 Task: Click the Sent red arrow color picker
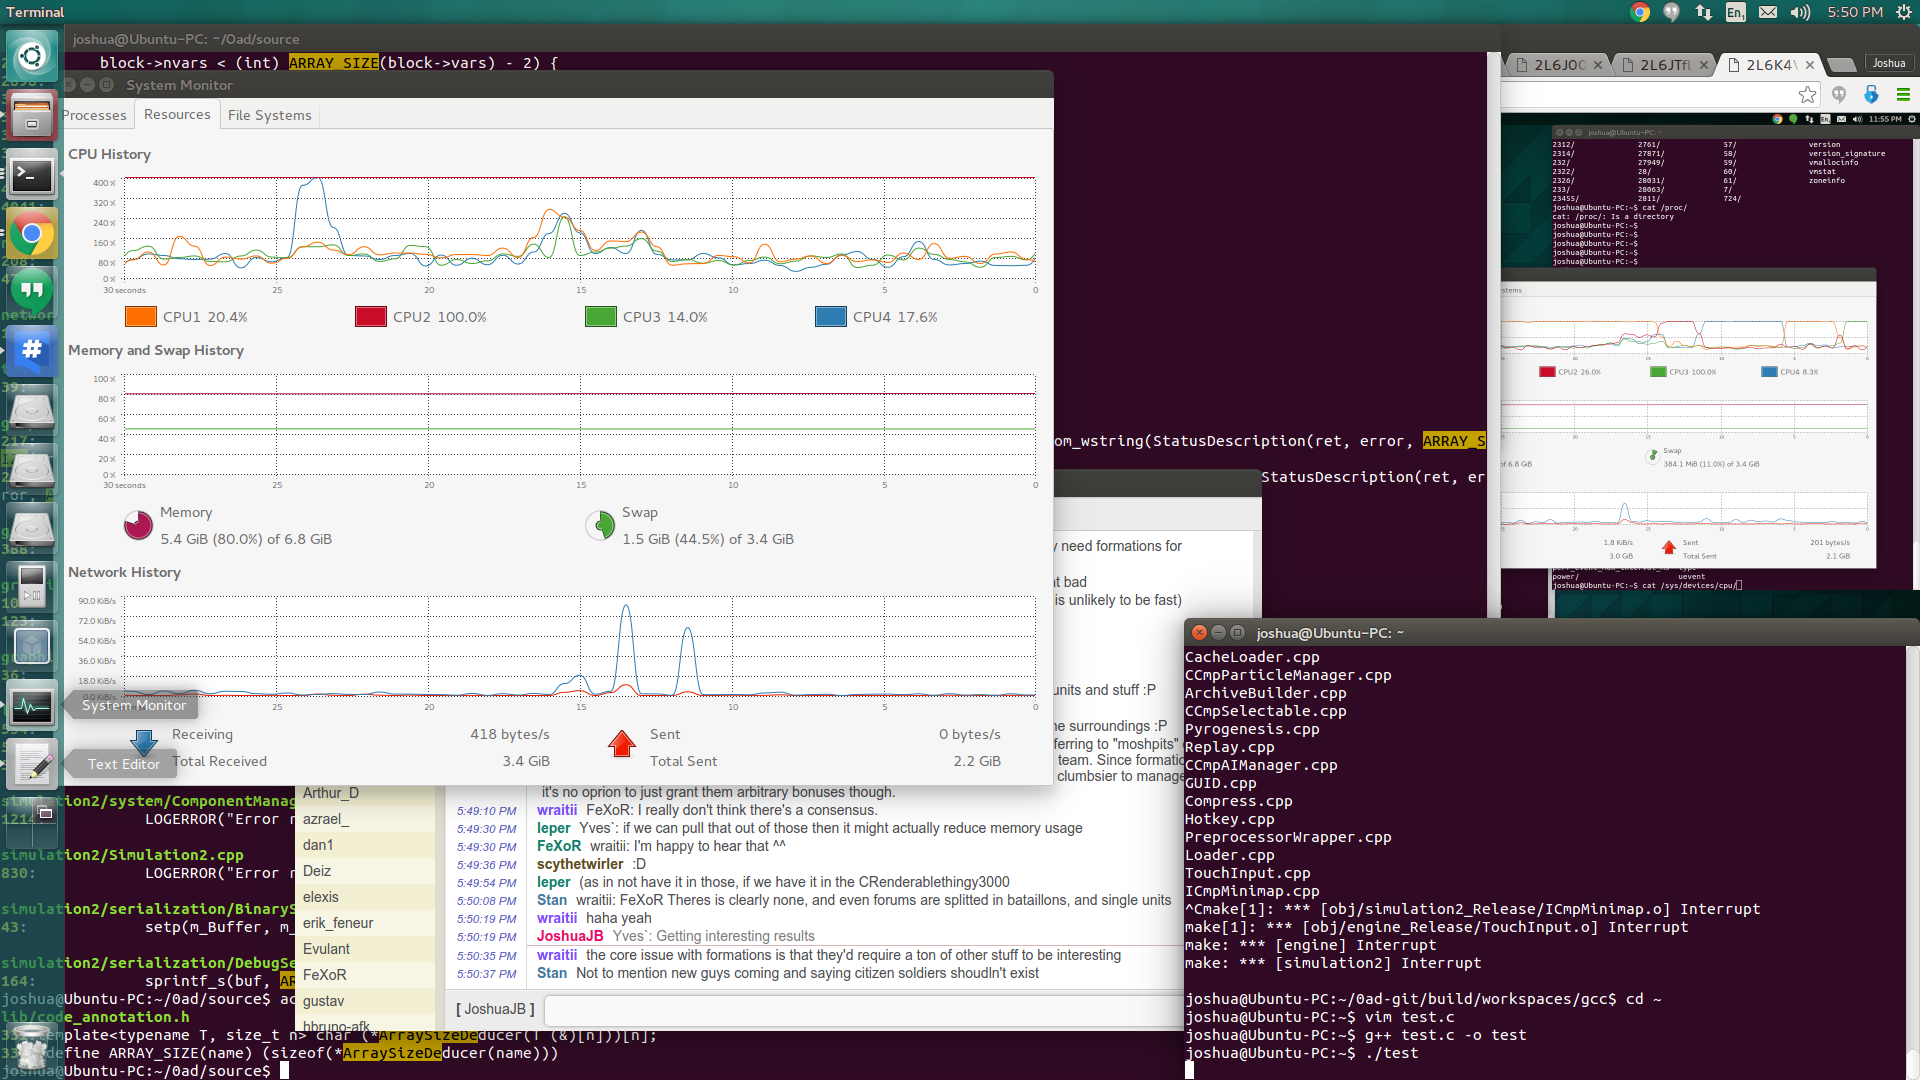pos(622,743)
